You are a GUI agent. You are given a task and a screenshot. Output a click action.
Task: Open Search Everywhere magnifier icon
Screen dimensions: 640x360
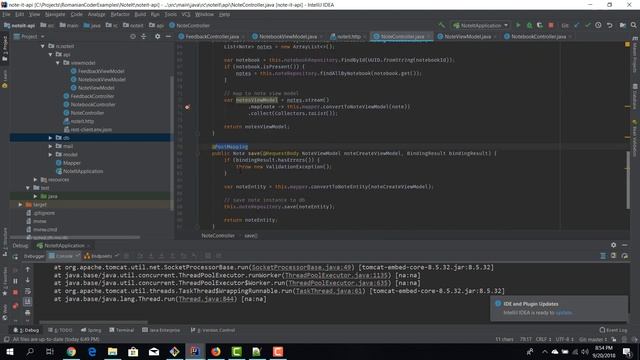pos(633,25)
